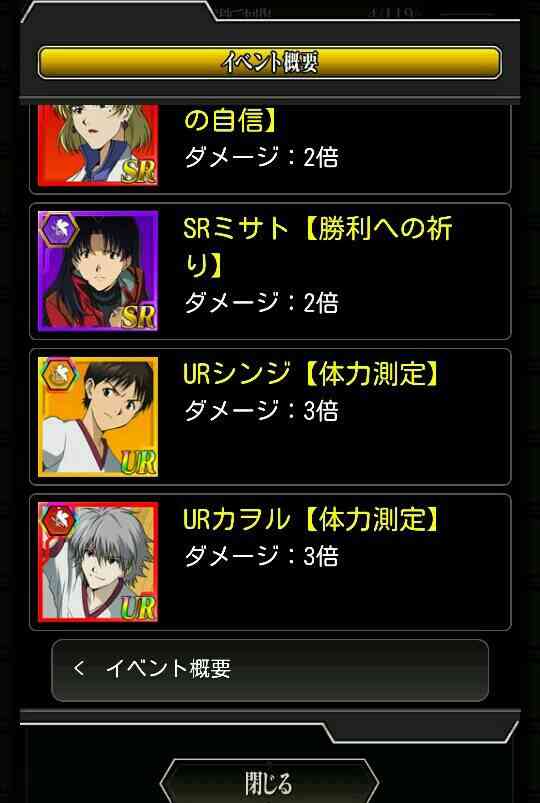Go back via the イベント概要 button

(270, 670)
